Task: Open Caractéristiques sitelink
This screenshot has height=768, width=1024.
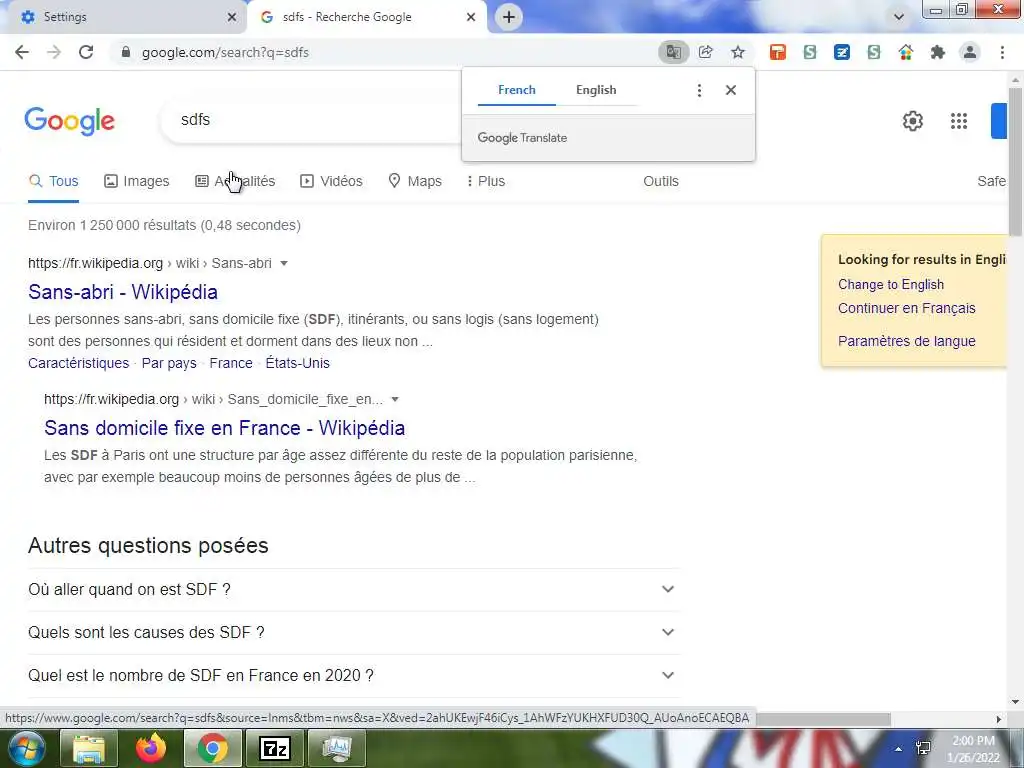Action: (x=78, y=363)
